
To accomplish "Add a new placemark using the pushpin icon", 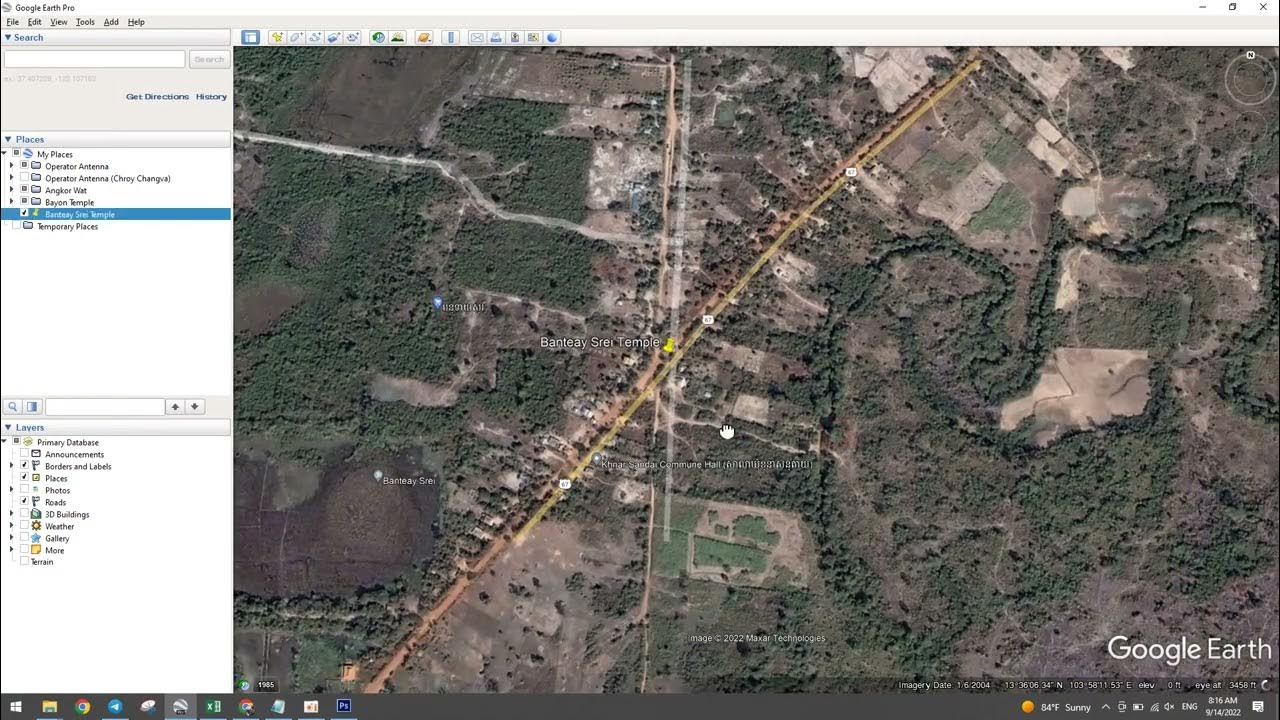I will (x=277, y=37).
